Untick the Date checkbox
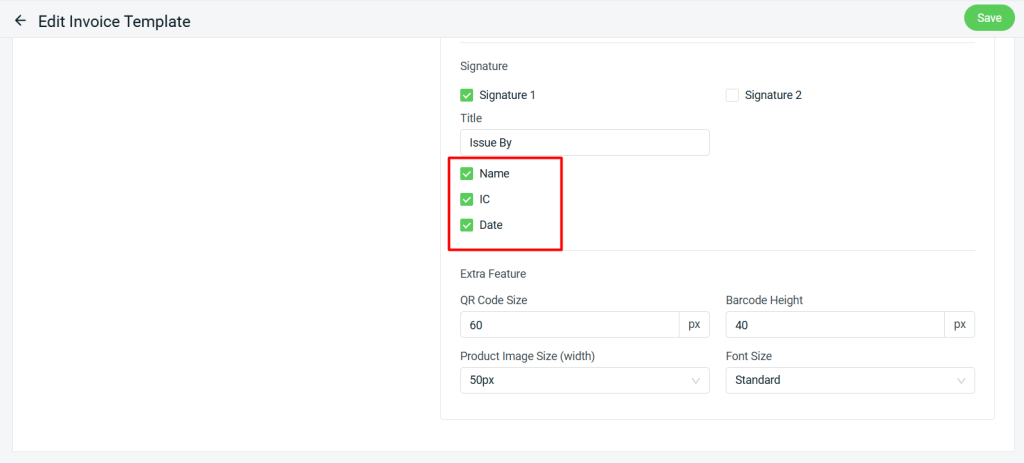Viewport: 1024px width, 463px height. tap(466, 225)
